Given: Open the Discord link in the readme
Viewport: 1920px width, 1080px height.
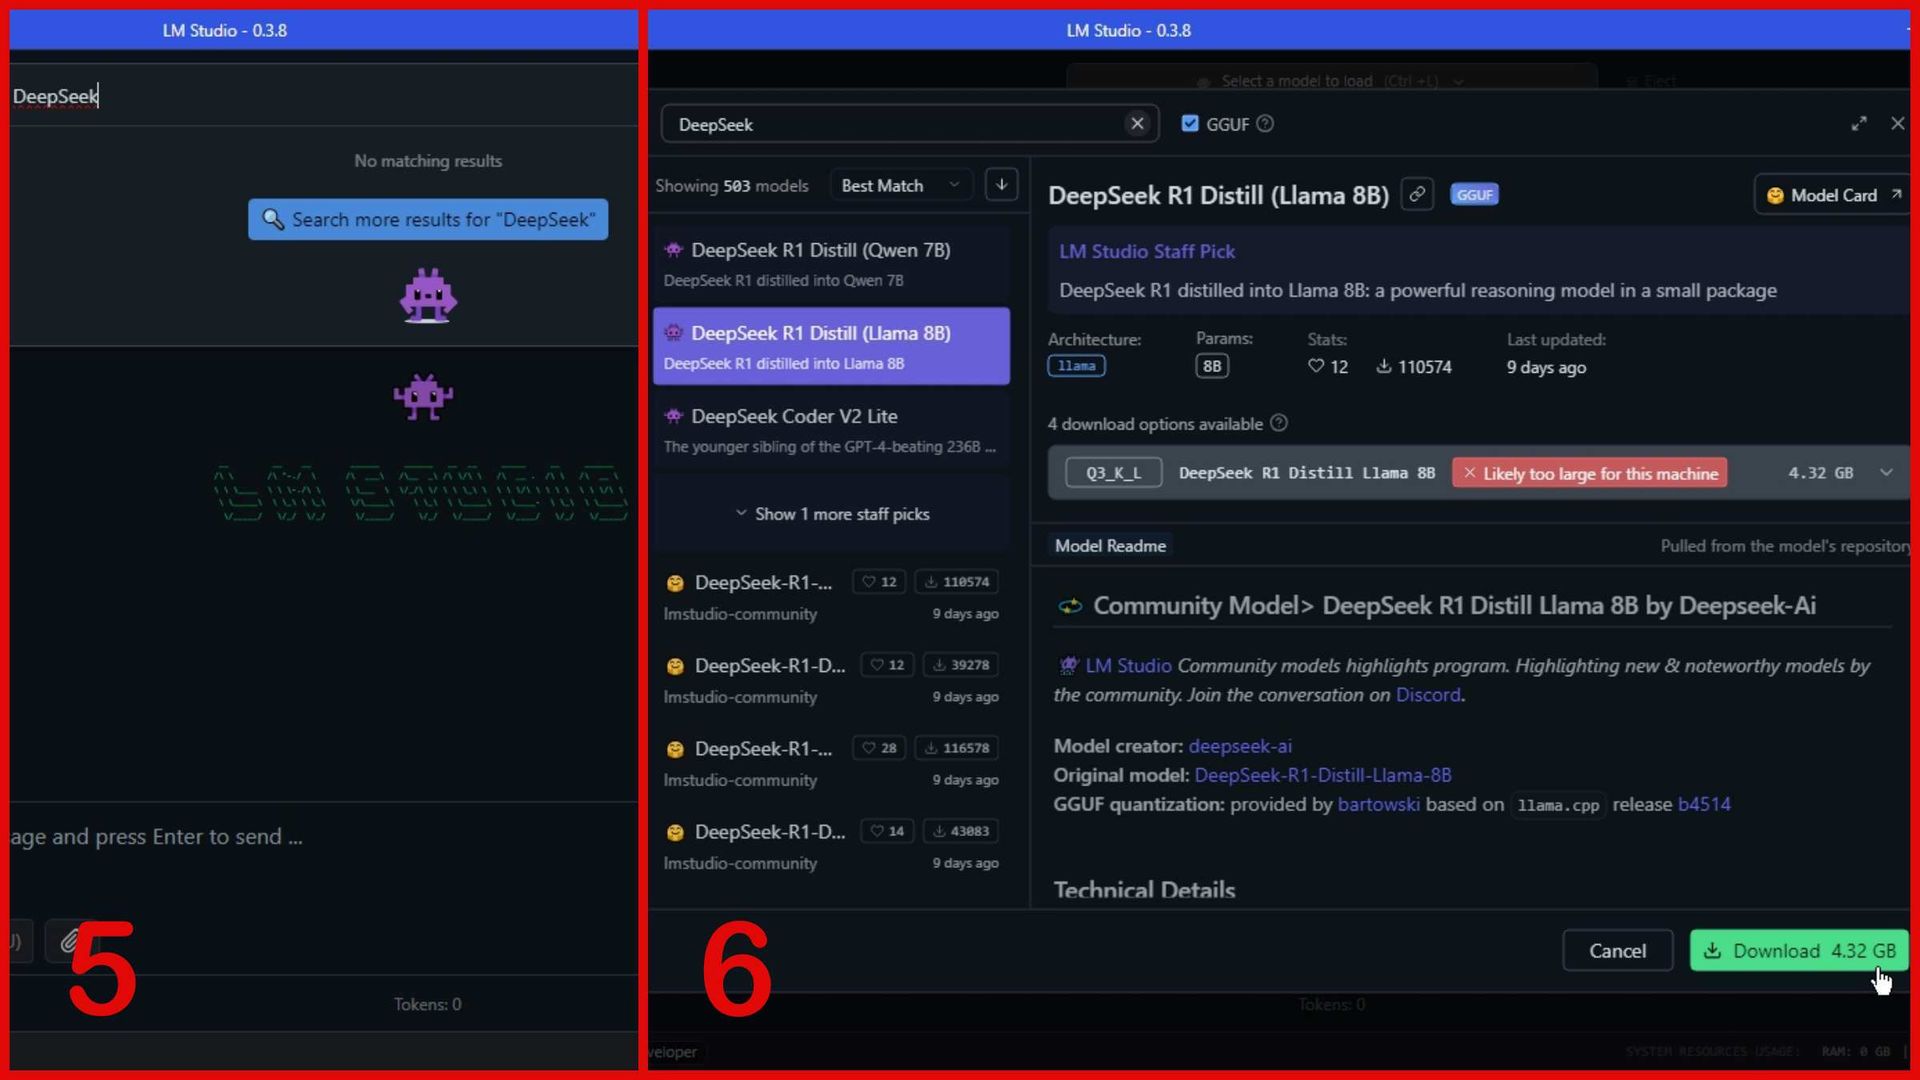Looking at the screenshot, I should click(1428, 694).
